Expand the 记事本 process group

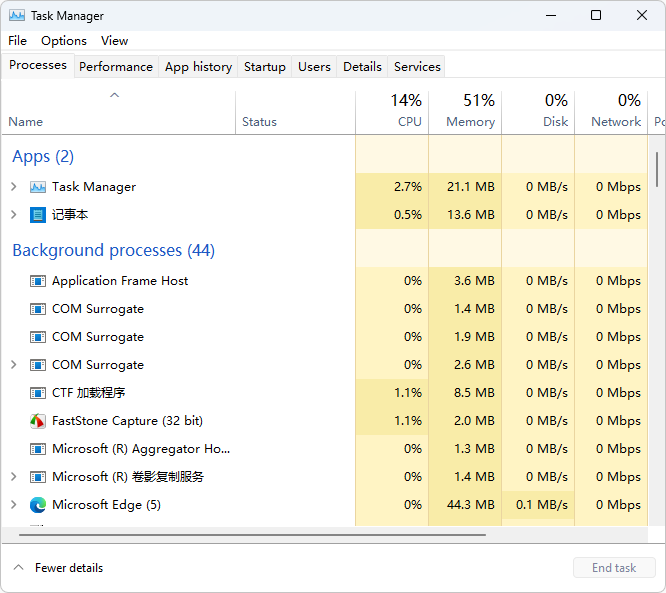(x=14, y=215)
